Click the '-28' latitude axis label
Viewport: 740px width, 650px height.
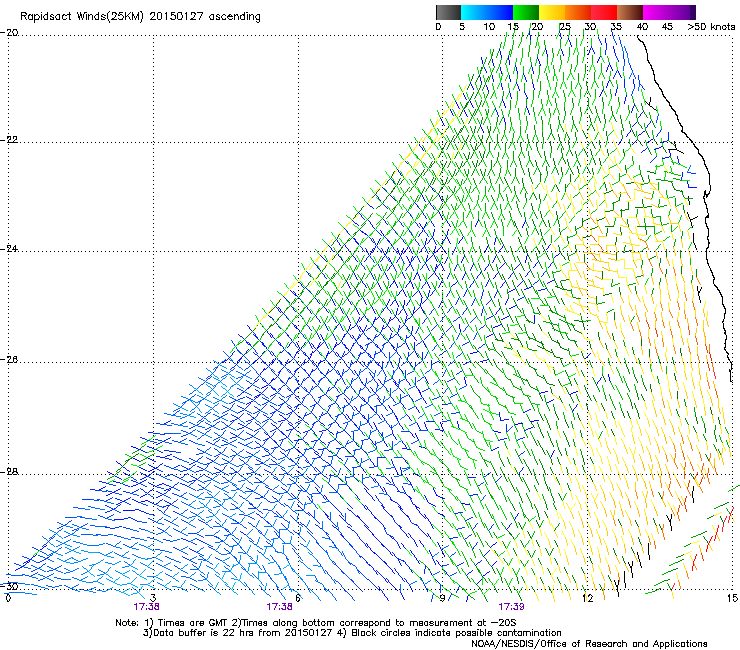[9, 472]
